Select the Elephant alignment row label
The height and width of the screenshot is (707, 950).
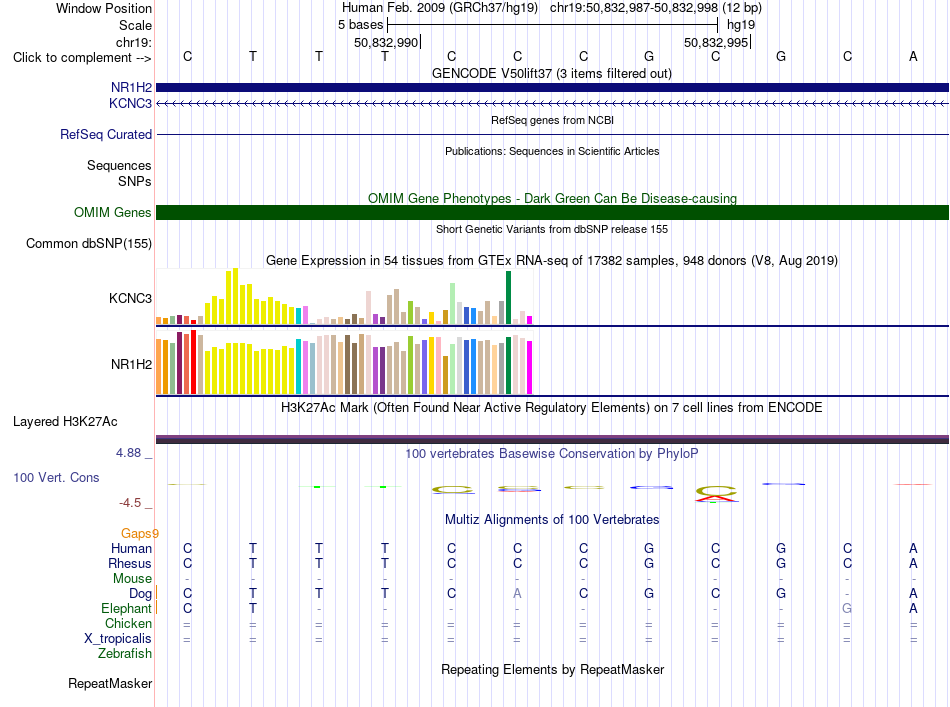tap(126, 608)
